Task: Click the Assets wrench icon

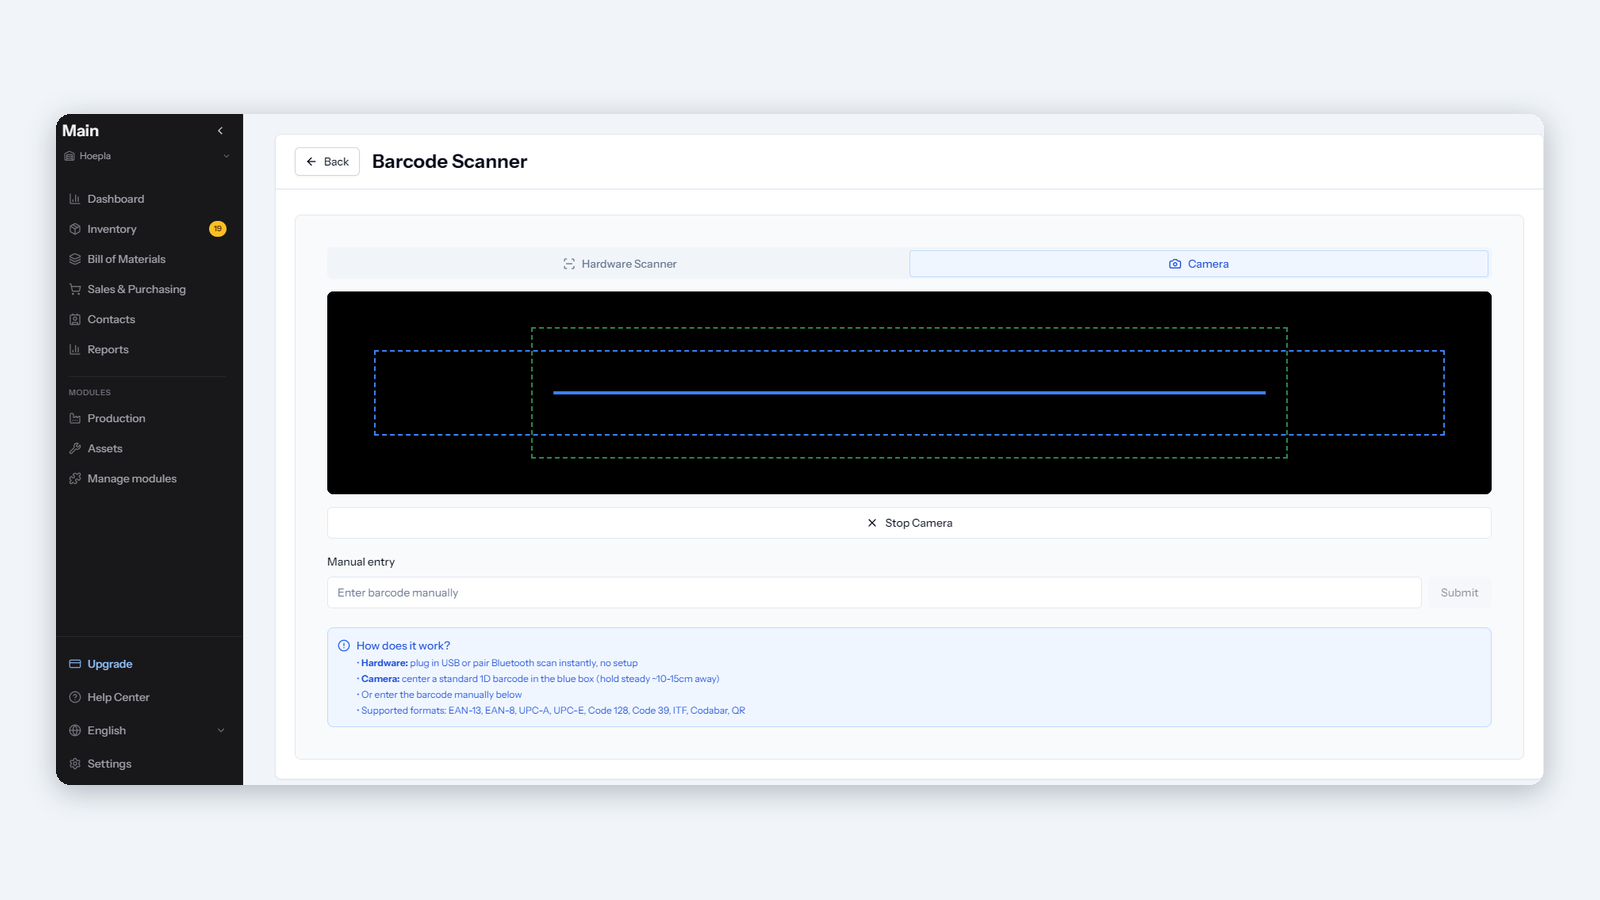Action: click(75, 448)
